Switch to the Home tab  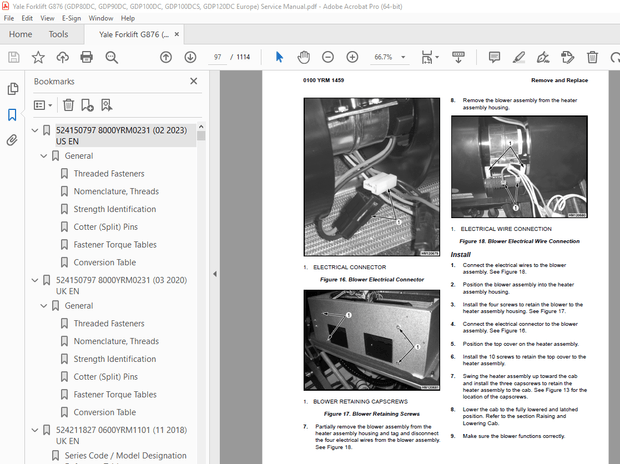tap(21, 34)
